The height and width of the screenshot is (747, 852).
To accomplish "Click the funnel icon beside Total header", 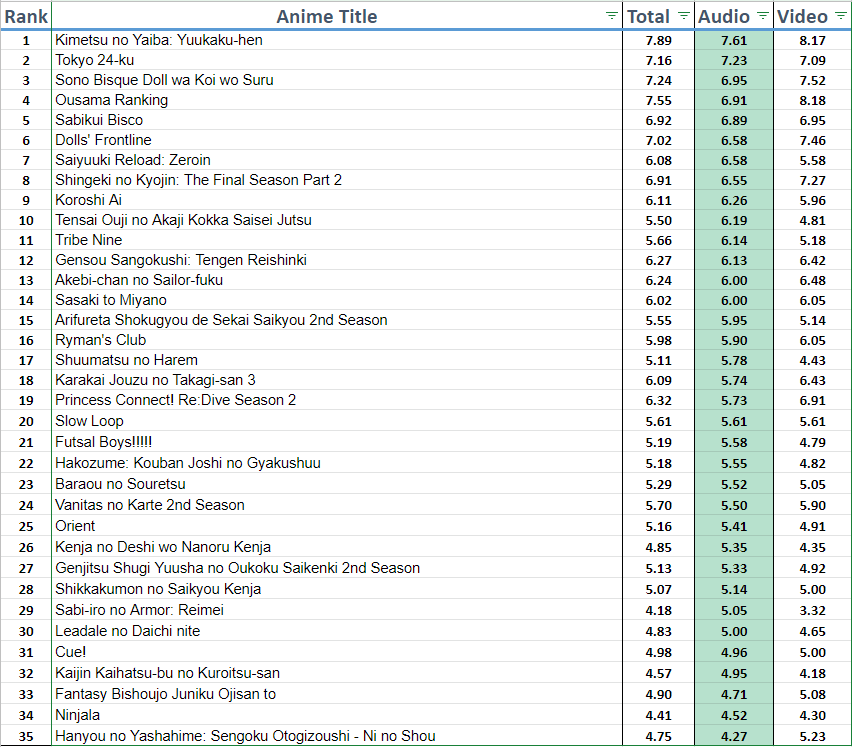I will coord(683,16).
